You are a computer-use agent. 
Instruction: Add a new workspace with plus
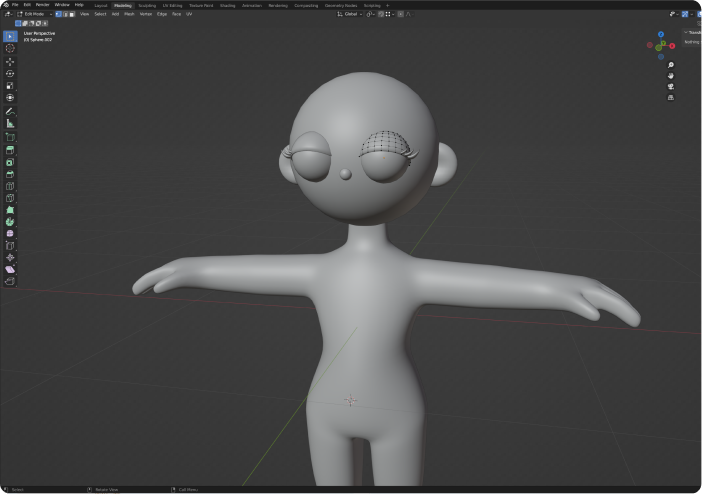point(388,5)
